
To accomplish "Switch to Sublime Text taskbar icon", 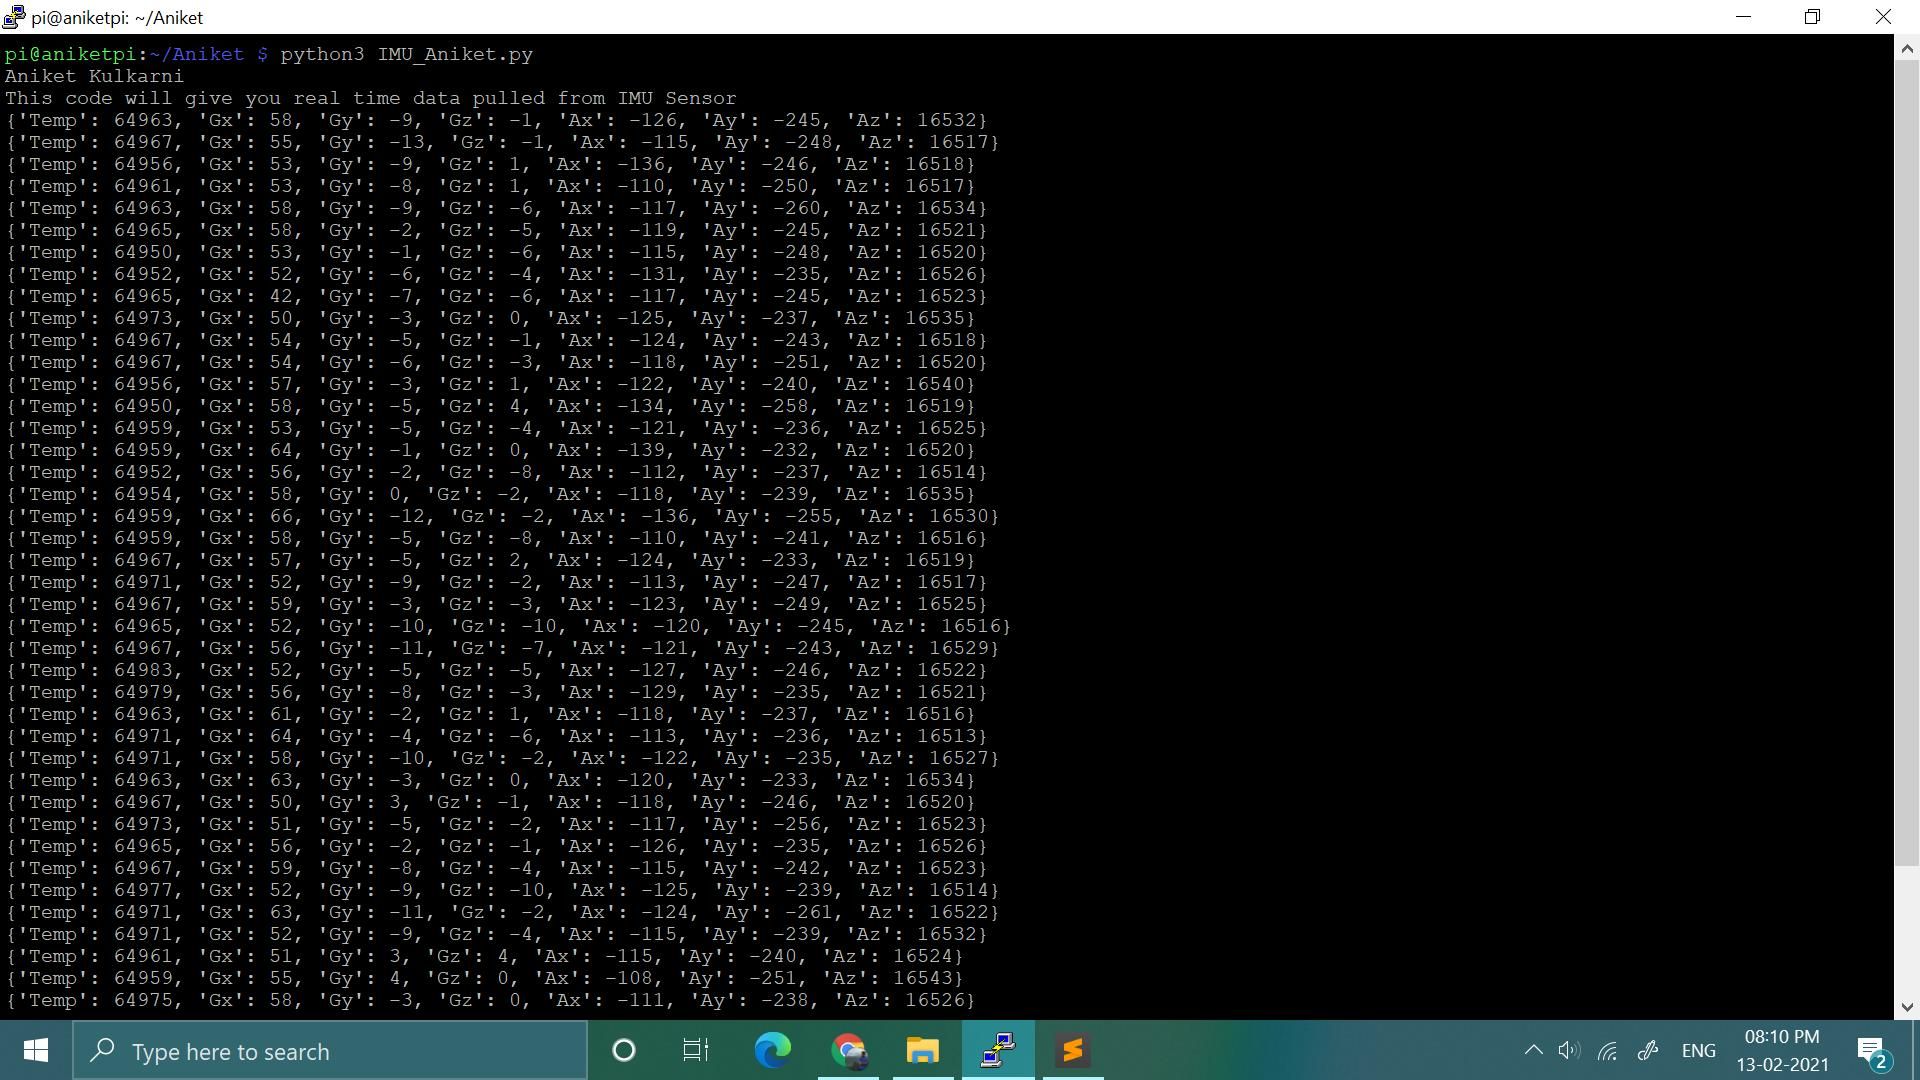I will click(1072, 1051).
